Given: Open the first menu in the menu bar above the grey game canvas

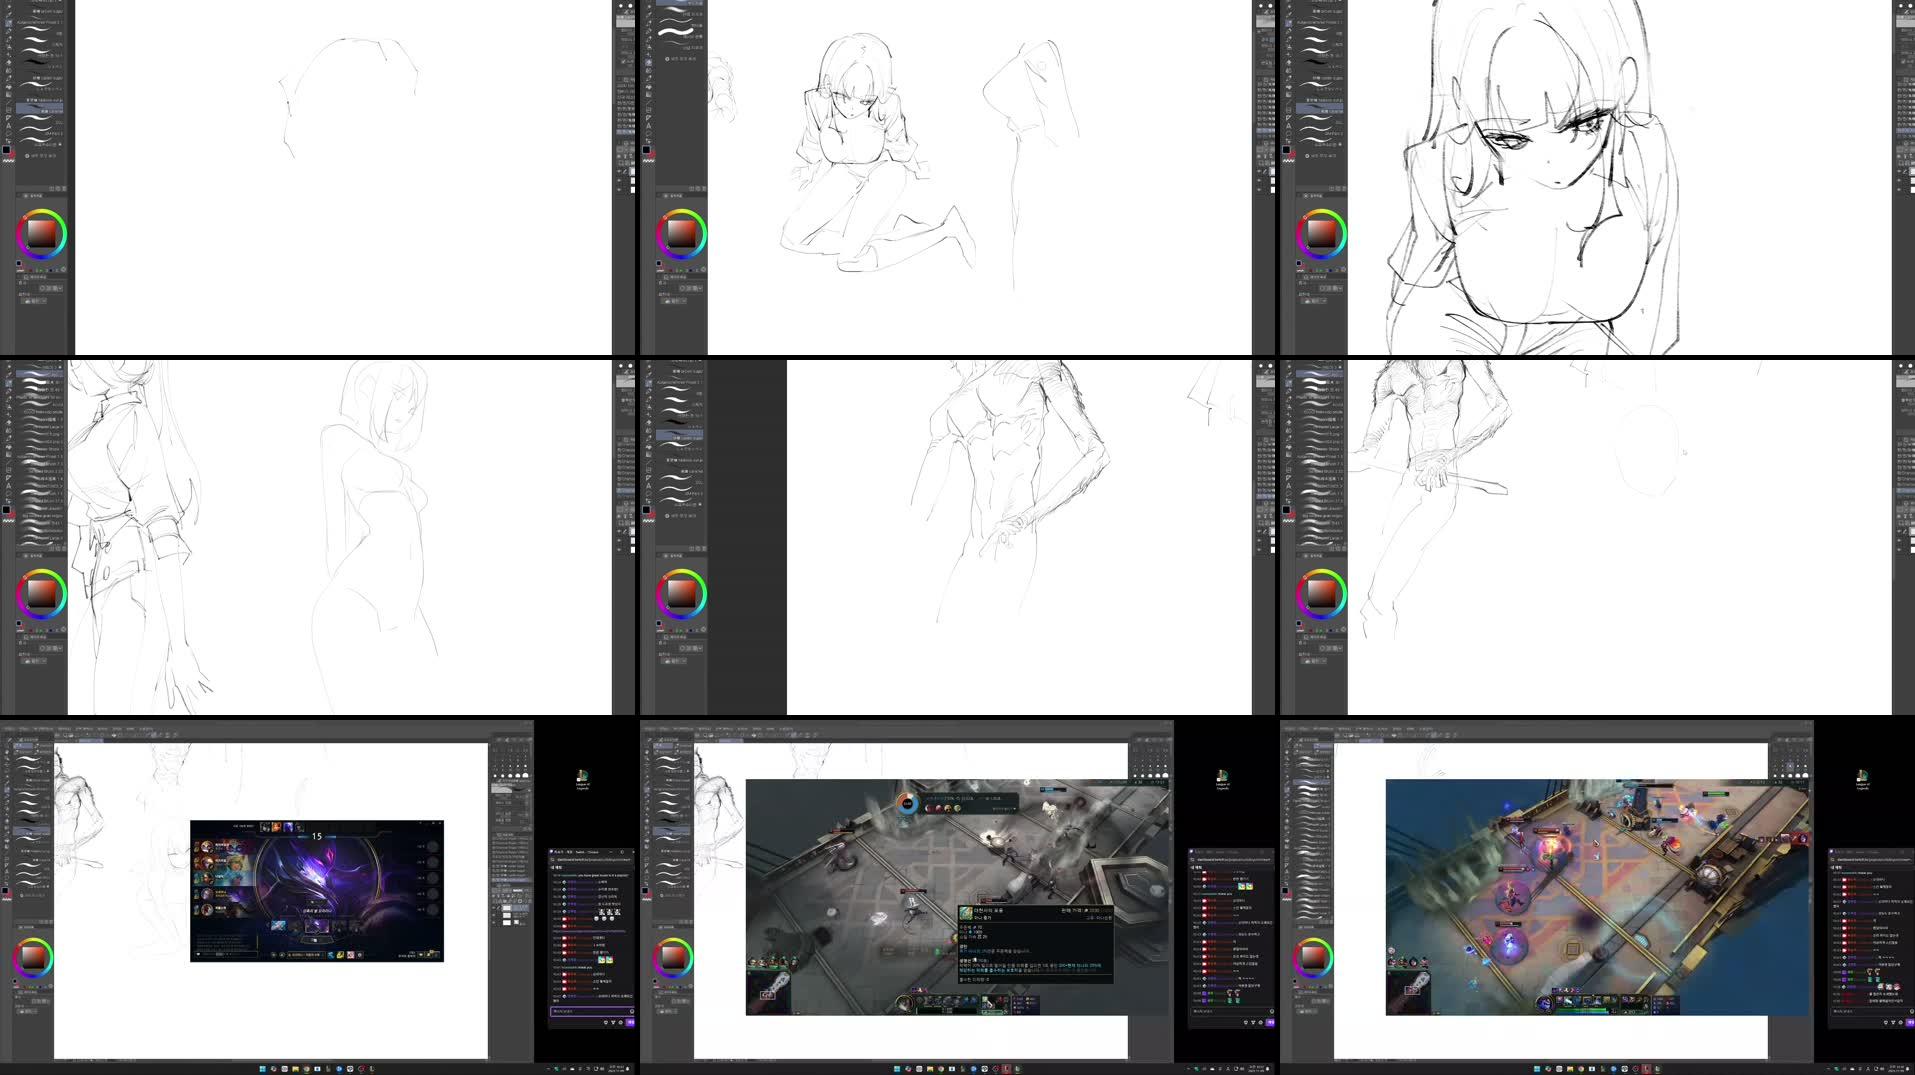Looking at the screenshot, I should click(649, 729).
